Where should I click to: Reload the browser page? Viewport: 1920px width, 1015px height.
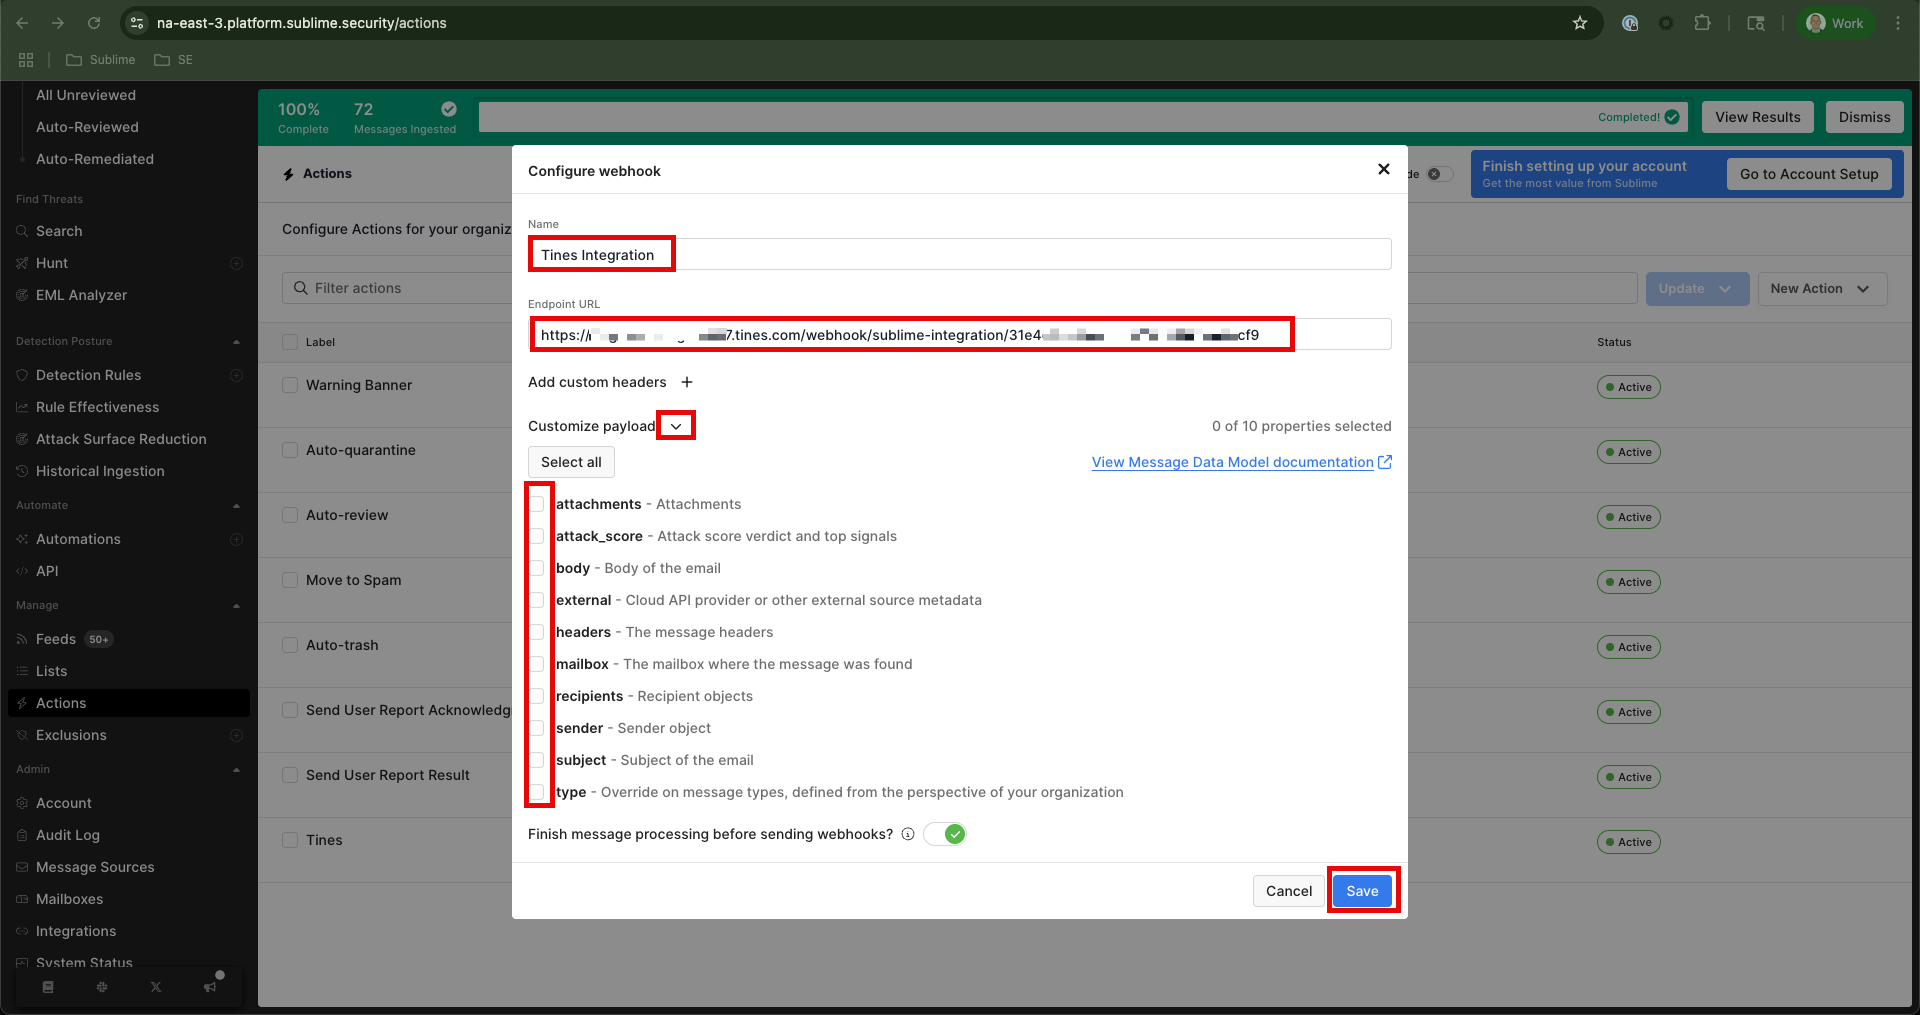click(94, 23)
